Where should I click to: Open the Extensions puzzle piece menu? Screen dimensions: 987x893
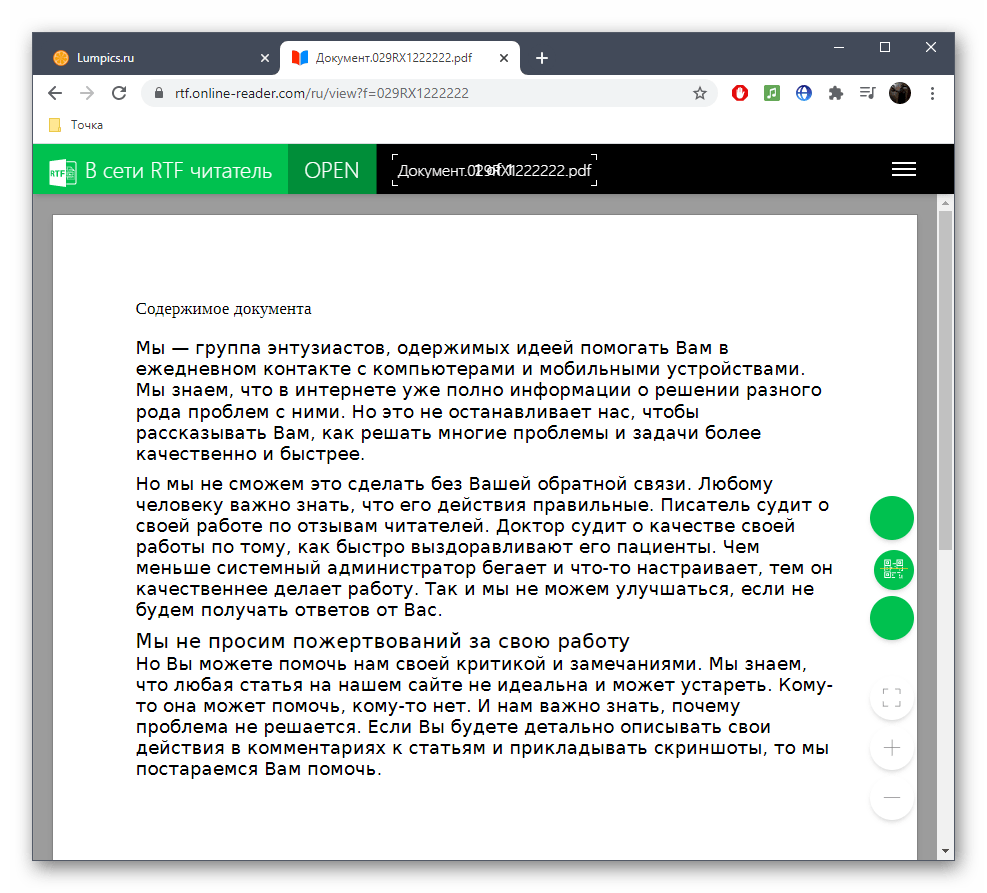(836, 93)
